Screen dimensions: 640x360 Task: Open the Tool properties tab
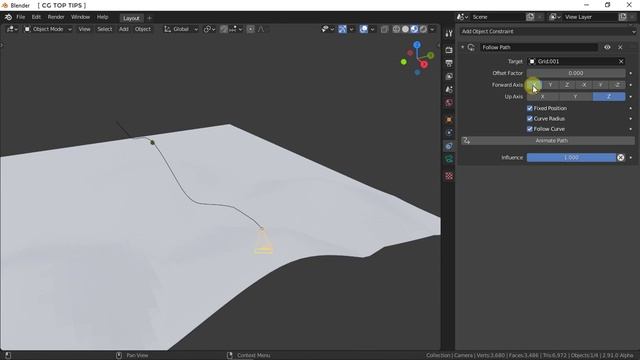(449, 33)
